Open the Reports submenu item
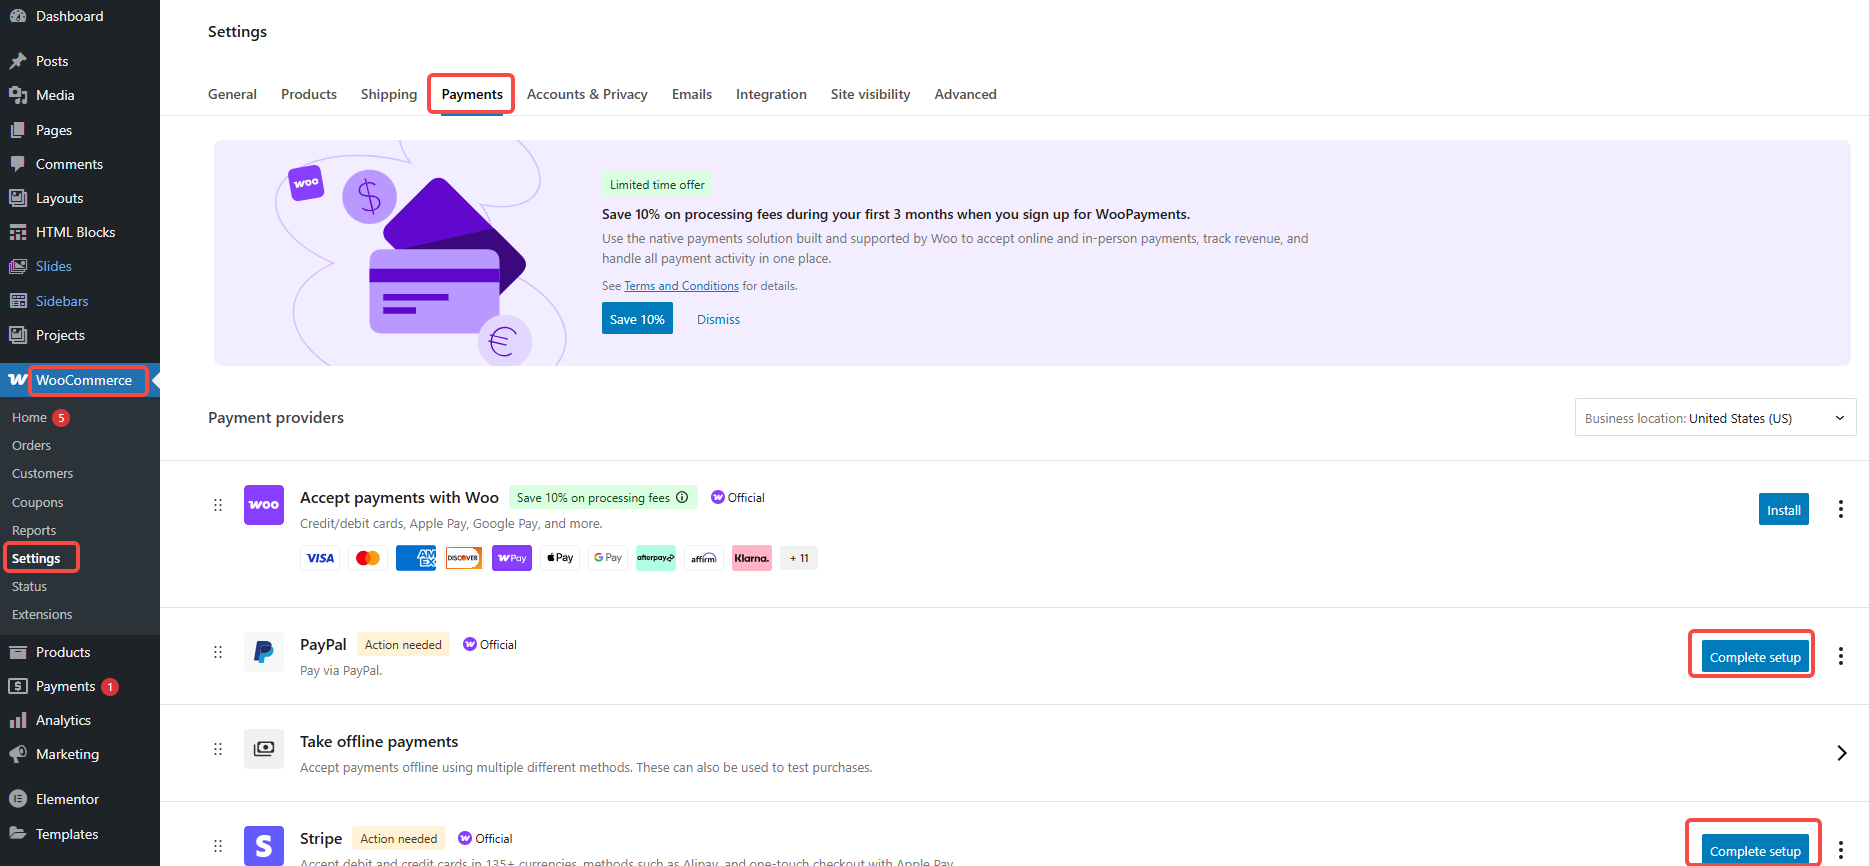 (33, 530)
